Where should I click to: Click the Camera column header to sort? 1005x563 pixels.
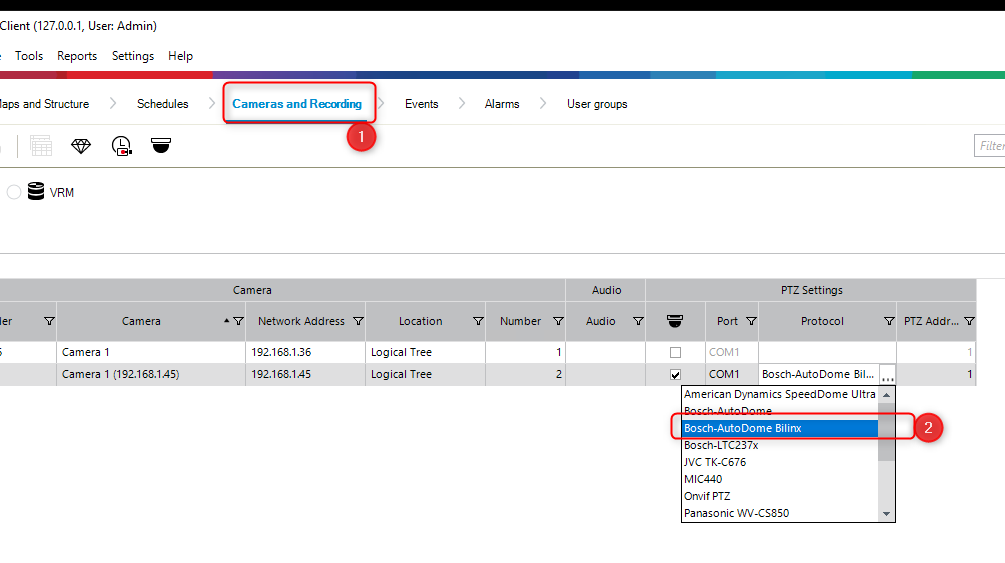[x=141, y=322]
